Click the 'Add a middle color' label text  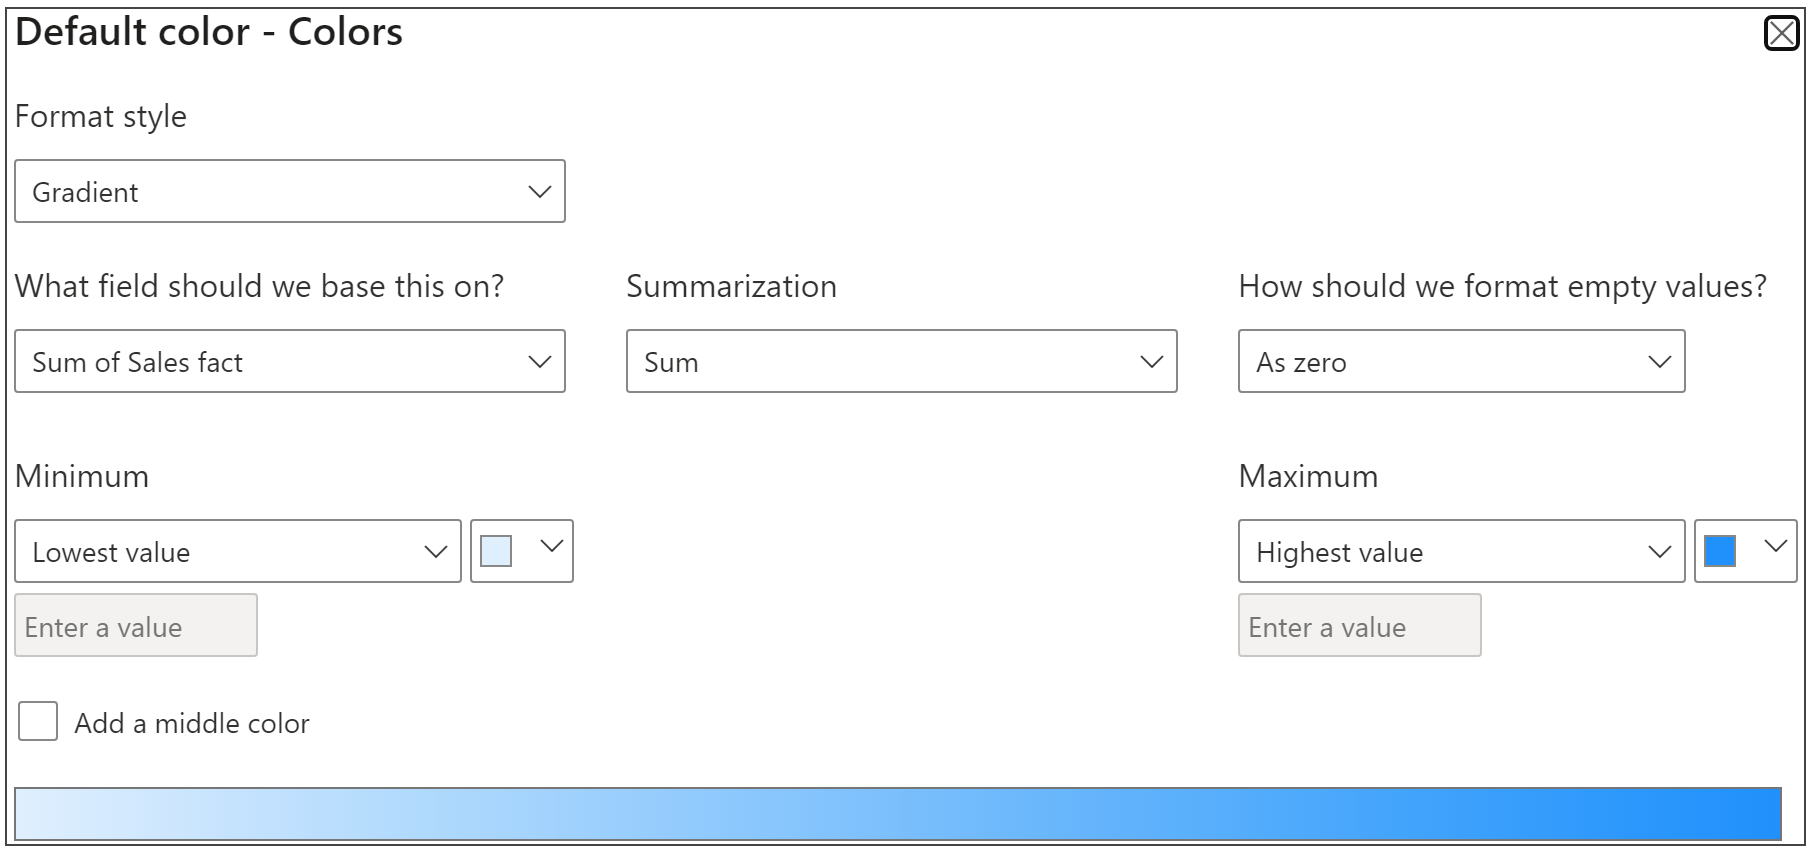(x=192, y=723)
